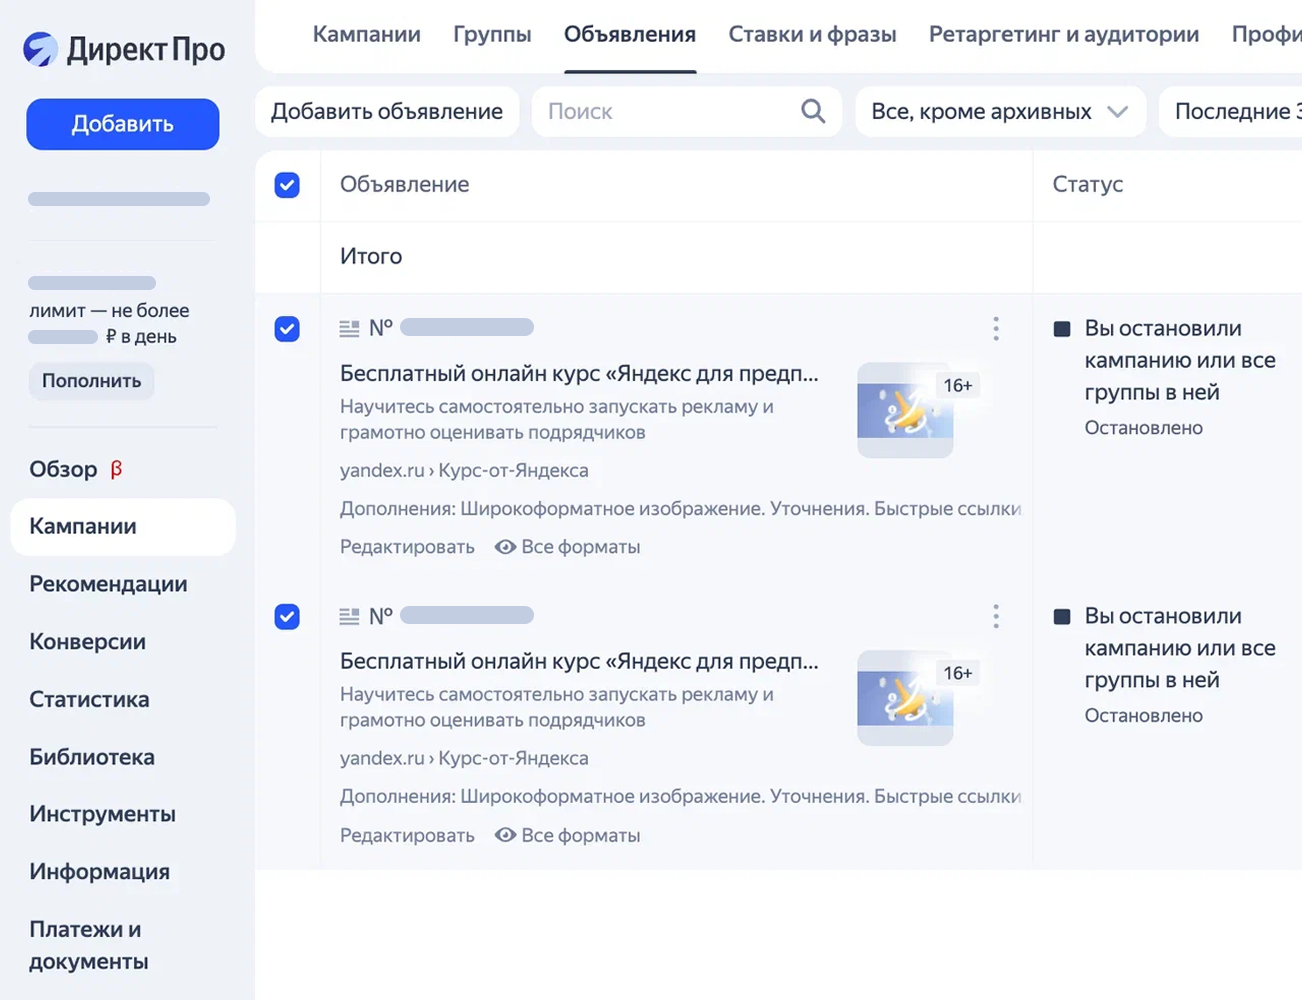Viewport: 1302px width, 1000px height.
Task: Open Все форматы for the first ad
Action: tap(568, 547)
